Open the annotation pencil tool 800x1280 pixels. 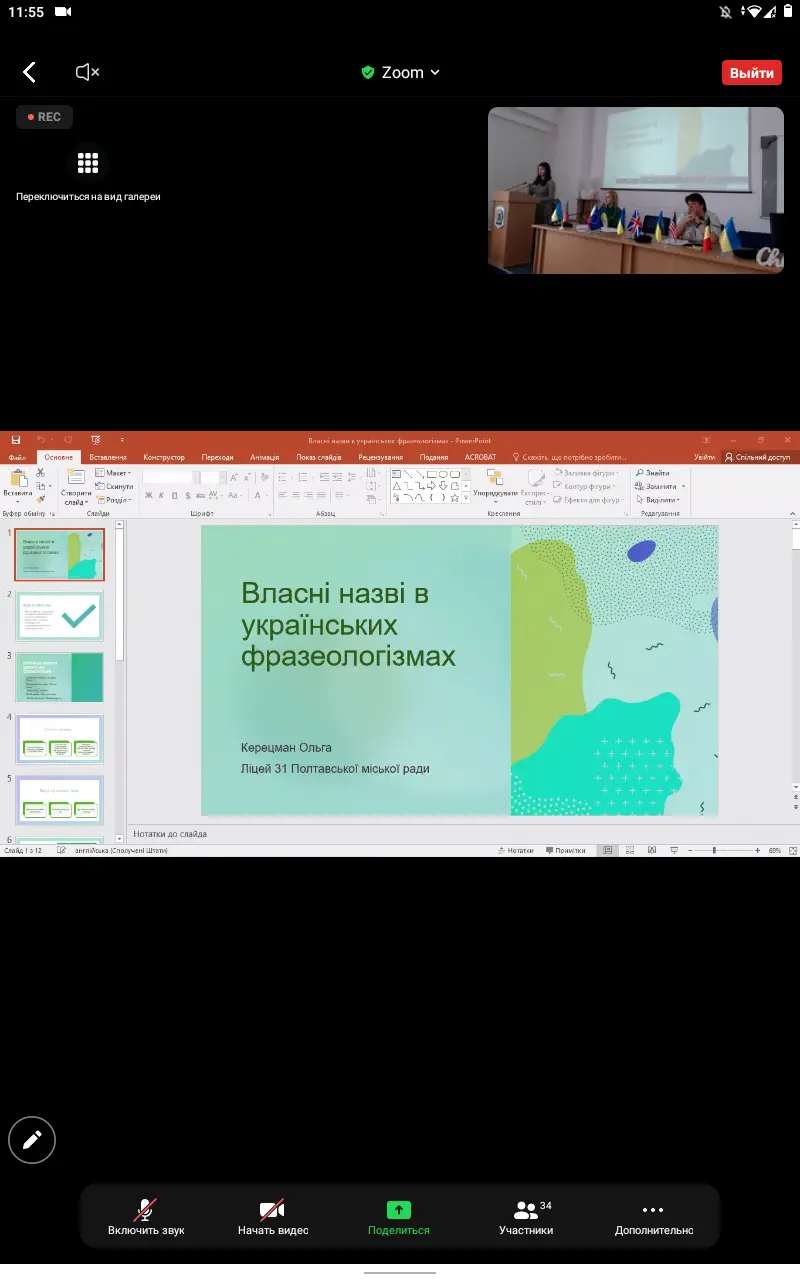[x=32, y=1139]
